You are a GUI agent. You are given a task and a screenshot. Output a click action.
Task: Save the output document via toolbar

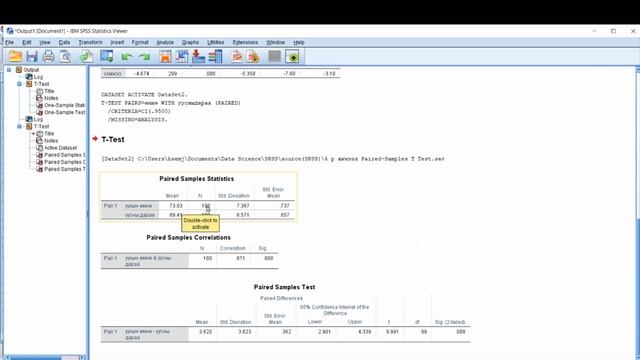click(32, 56)
